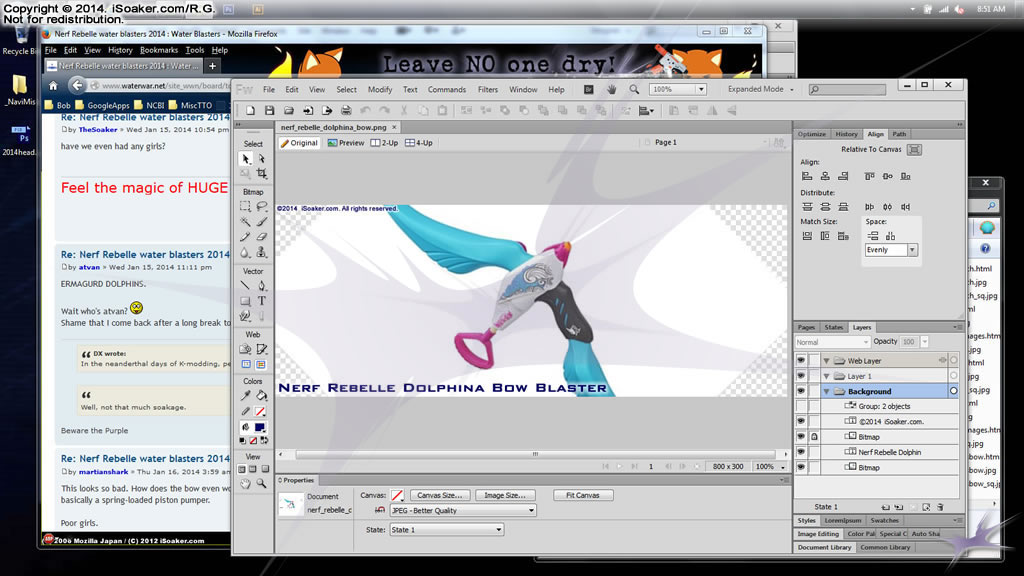This screenshot has width=1024, height=576.
Task: Select the Pointer tool in Fireworks
Action: (246, 159)
